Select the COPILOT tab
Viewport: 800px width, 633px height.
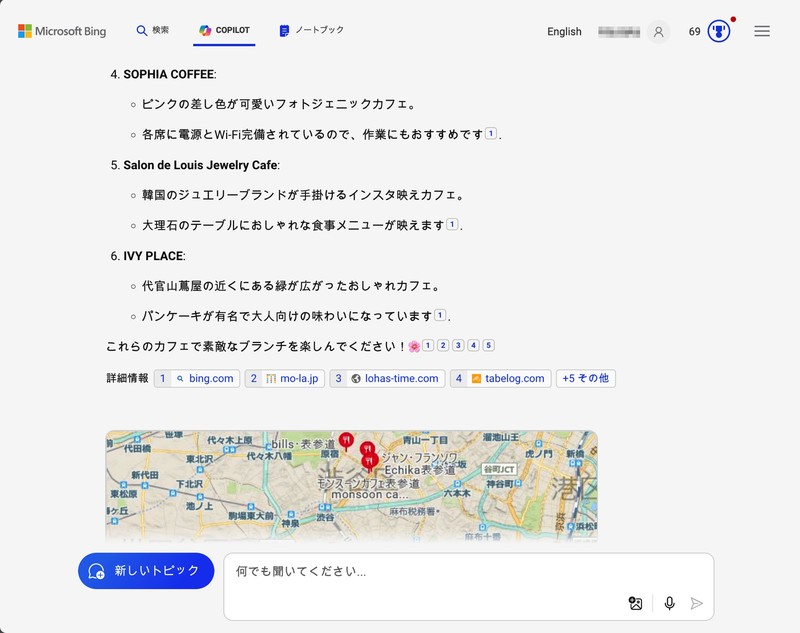point(224,30)
